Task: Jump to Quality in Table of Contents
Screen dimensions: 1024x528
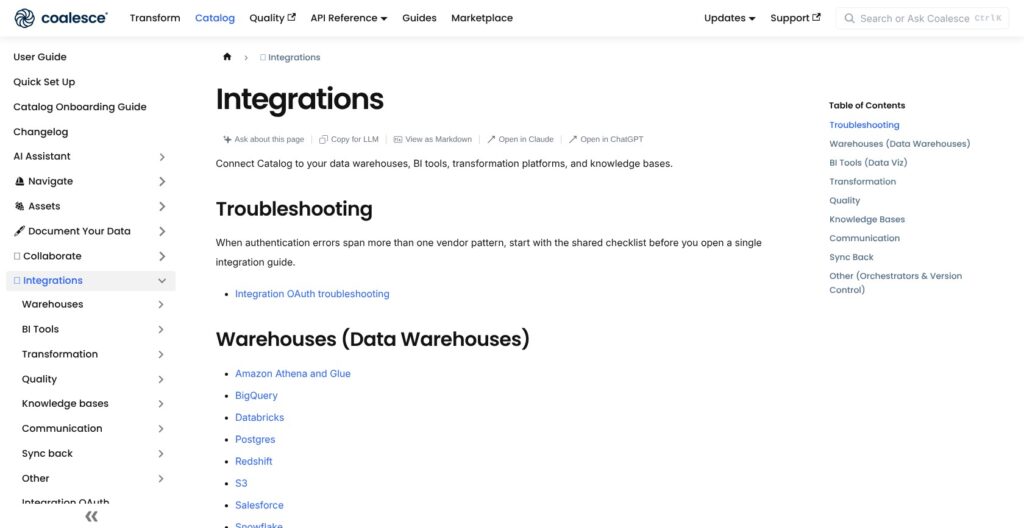Action: point(844,200)
